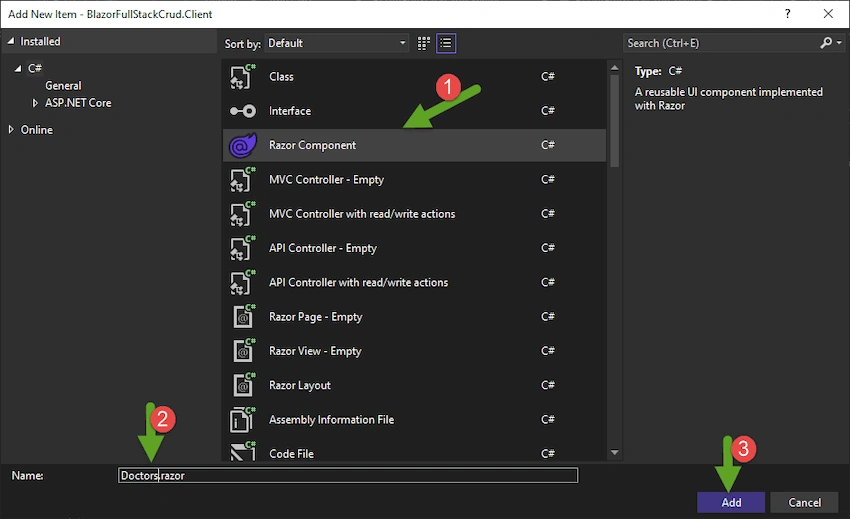Open search options dropdown arrow
Image resolution: width=850 pixels, height=519 pixels.
[839, 43]
